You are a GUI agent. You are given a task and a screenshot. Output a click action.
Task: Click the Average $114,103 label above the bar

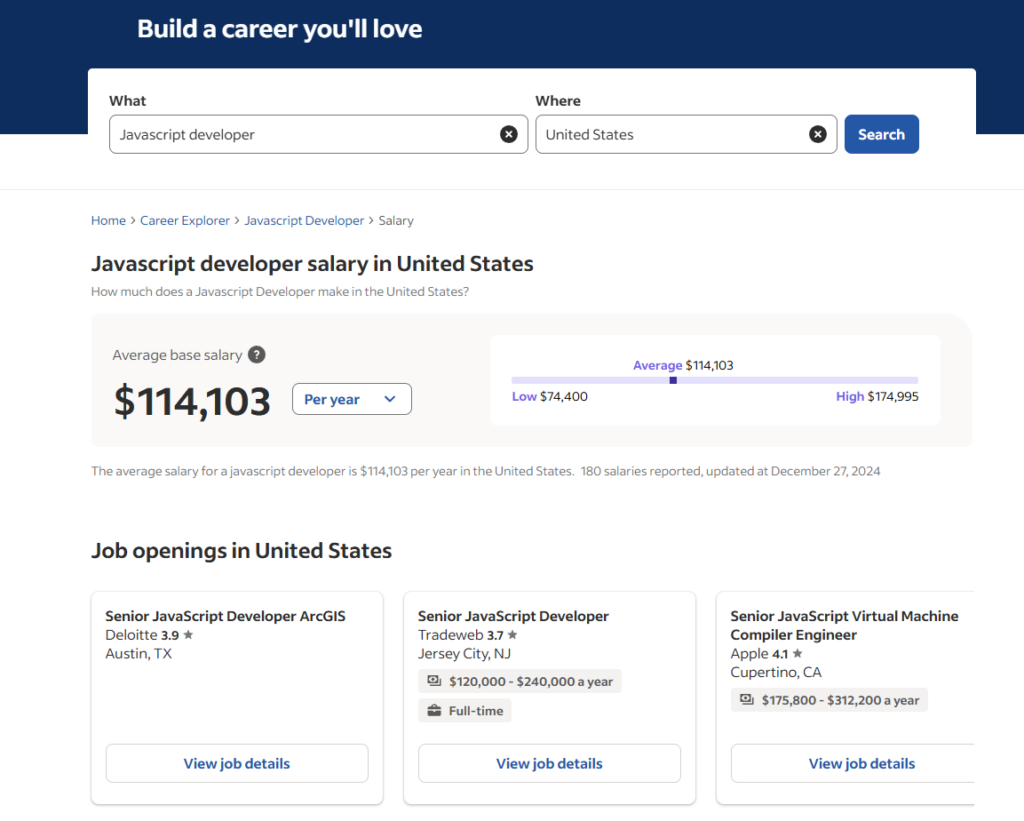[x=683, y=365]
